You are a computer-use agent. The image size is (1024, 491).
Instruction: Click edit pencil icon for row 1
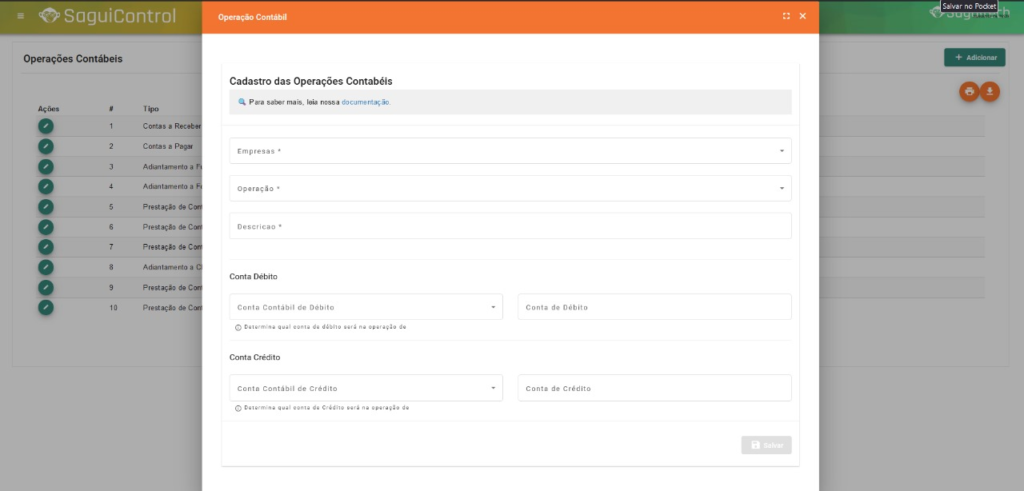click(46, 126)
